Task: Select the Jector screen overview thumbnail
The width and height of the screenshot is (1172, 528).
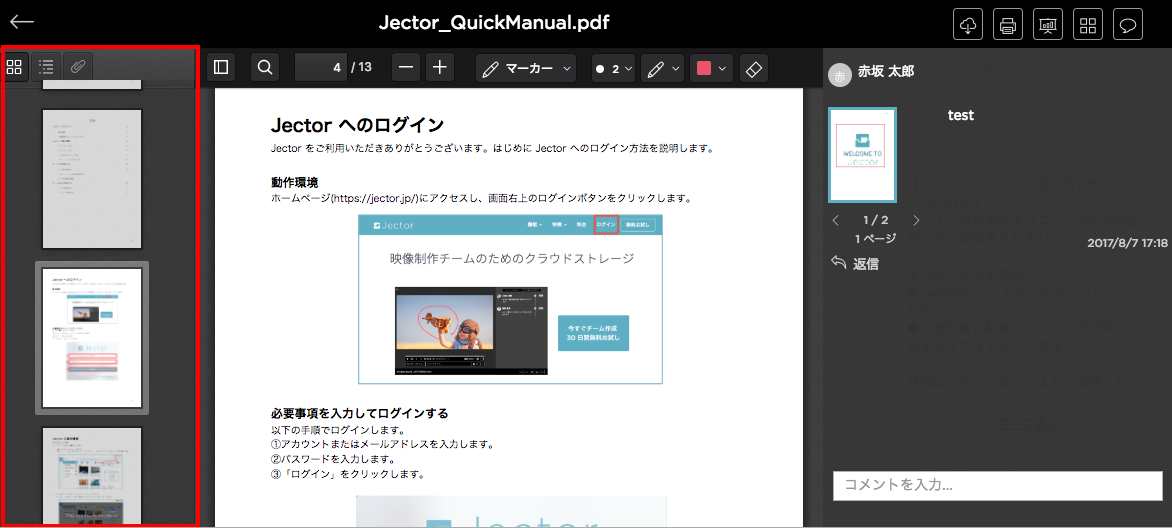Action: [x=92, y=475]
